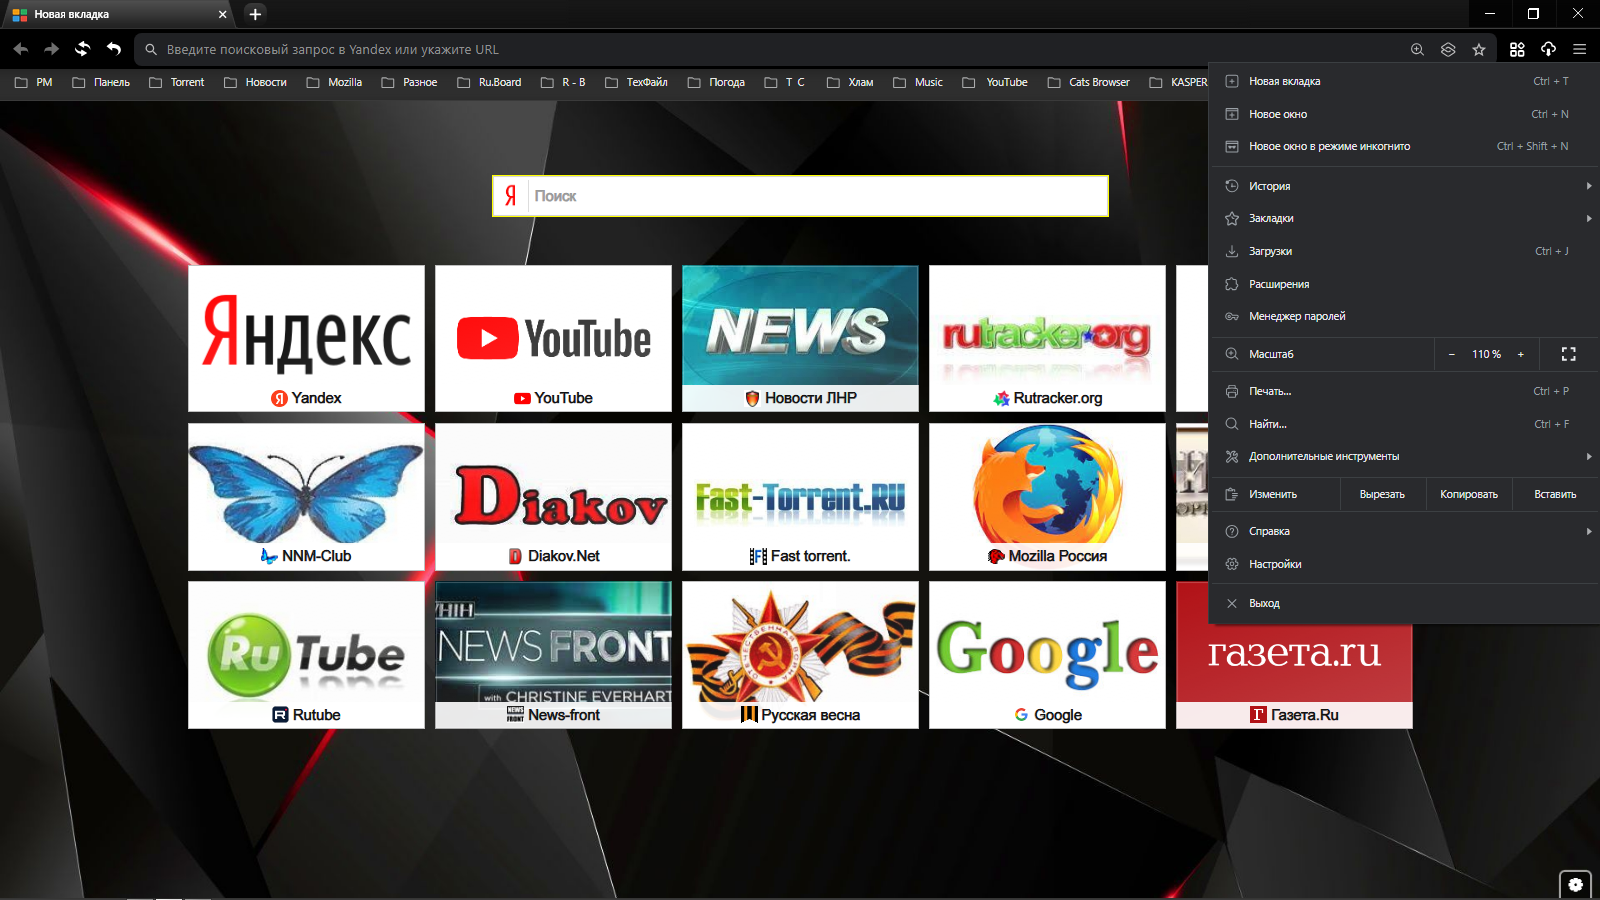Image resolution: width=1600 pixels, height=900 pixels.
Task: Open the ТехФайл bookmarks folder
Action: pos(636,82)
